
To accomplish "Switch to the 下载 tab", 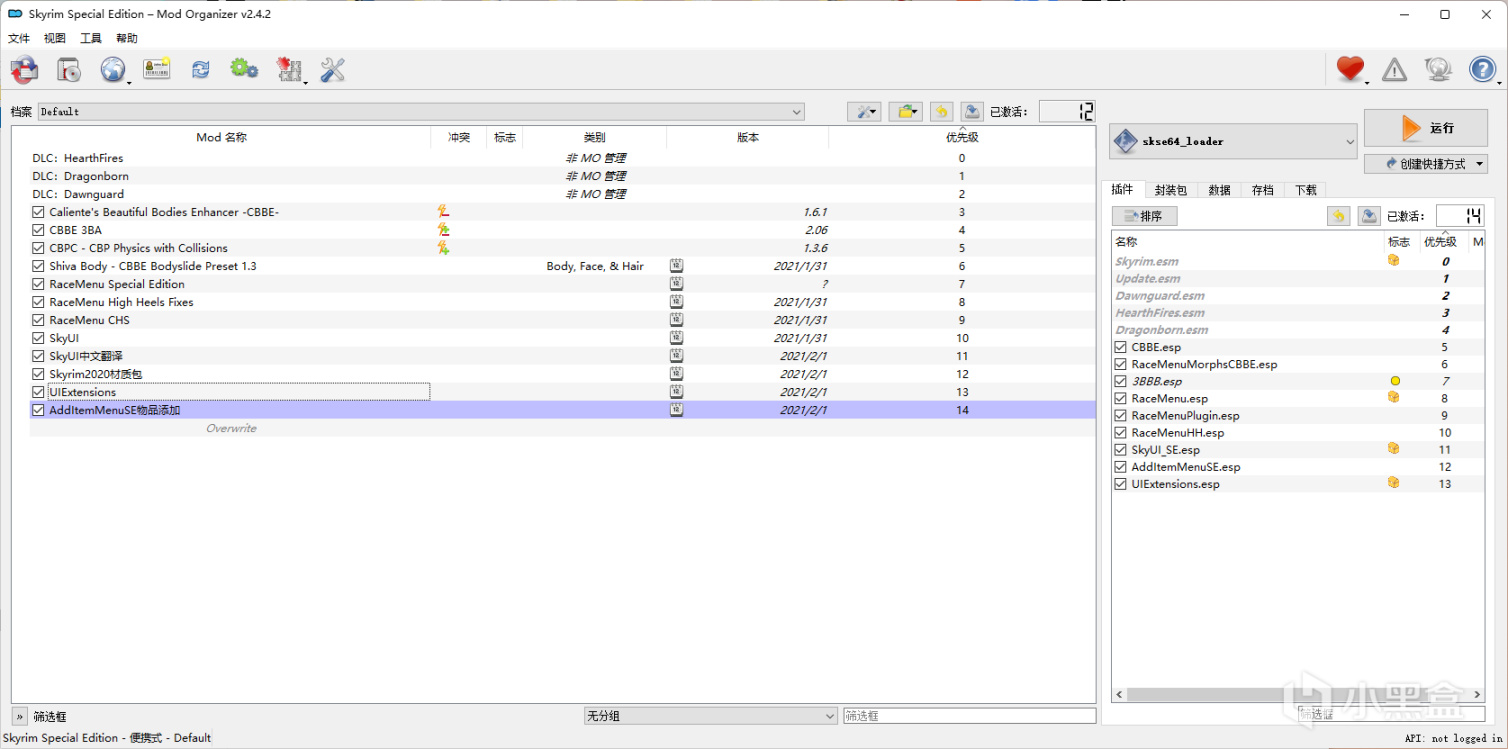I will 1306,190.
